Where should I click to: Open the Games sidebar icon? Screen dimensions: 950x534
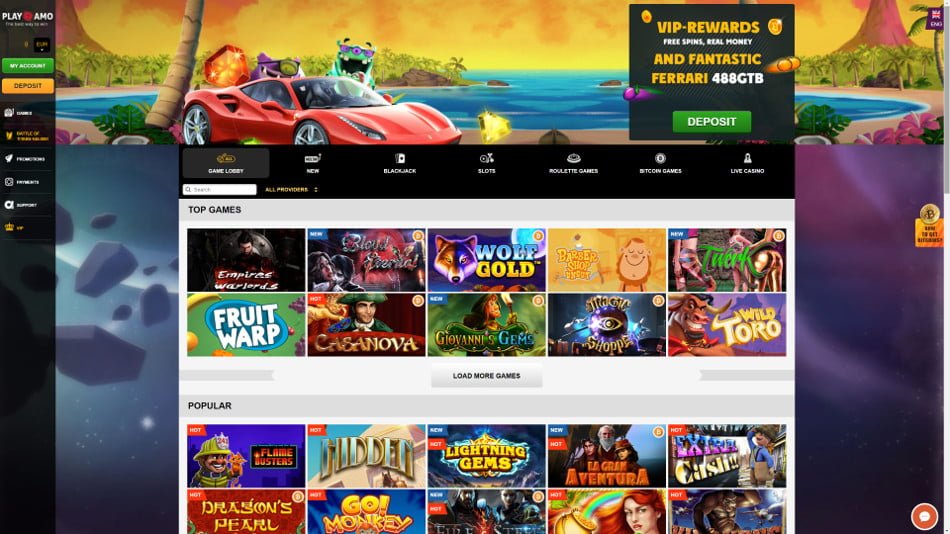click(x=9, y=113)
